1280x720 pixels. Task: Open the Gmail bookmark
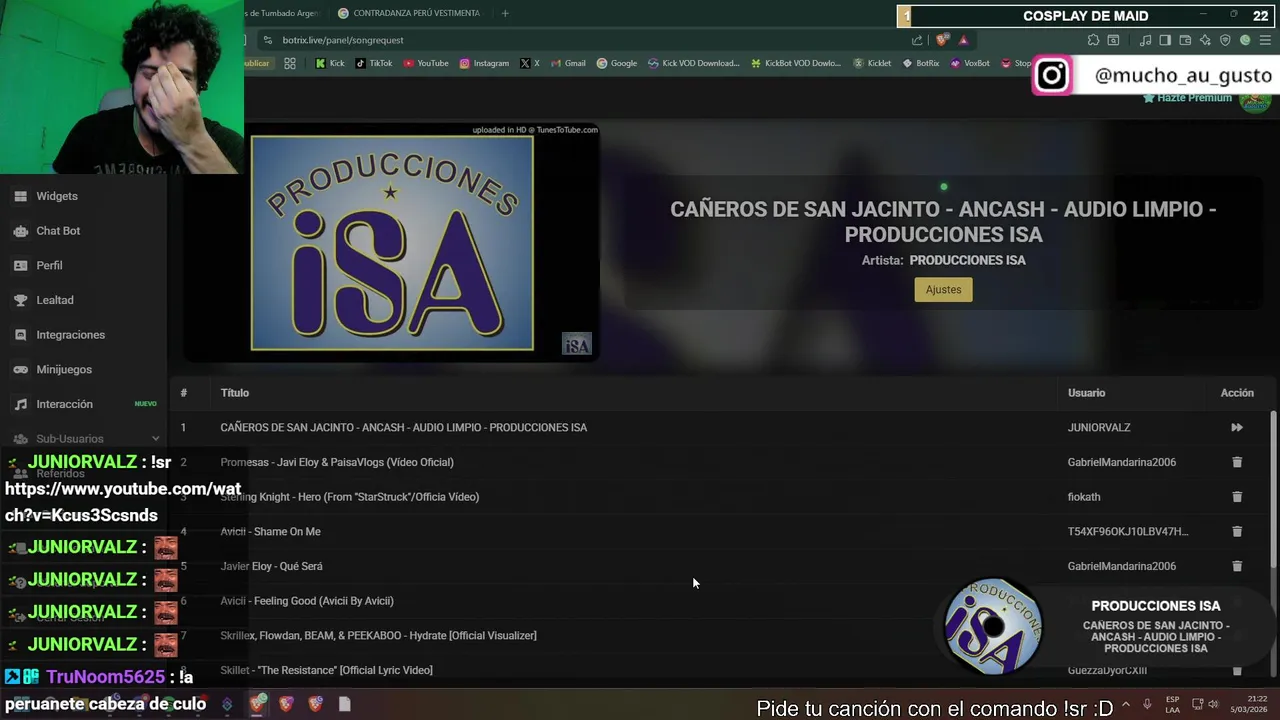tap(568, 63)
